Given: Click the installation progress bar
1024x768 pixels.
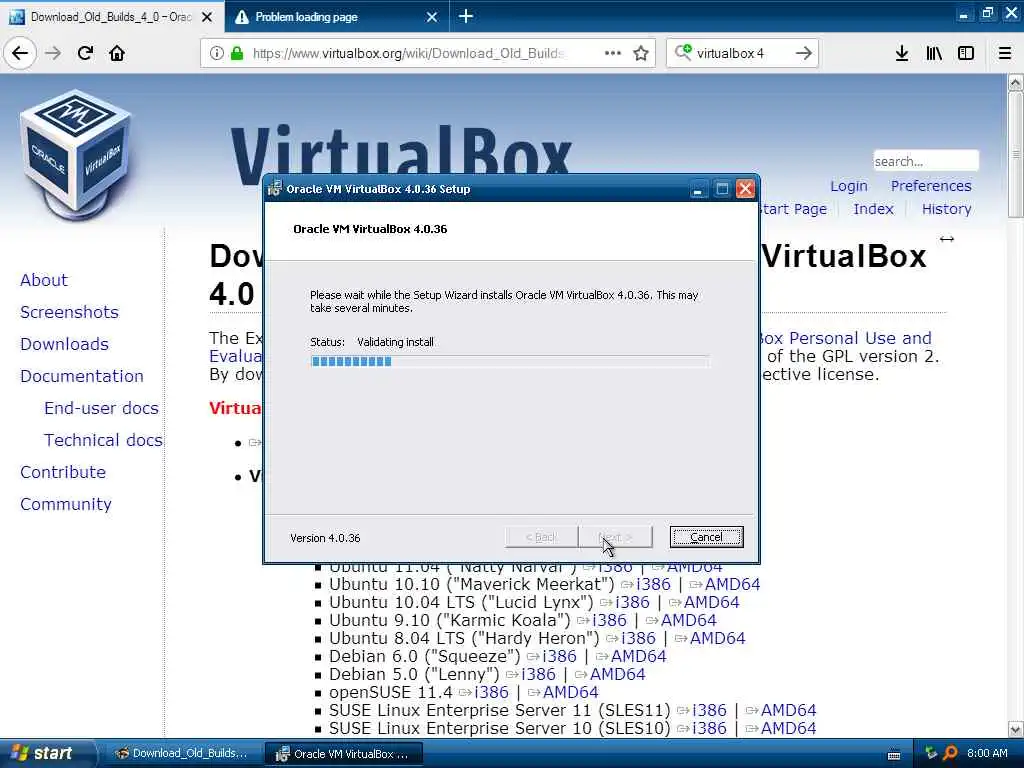Looking at the screenshot, I should pos(509,361).
